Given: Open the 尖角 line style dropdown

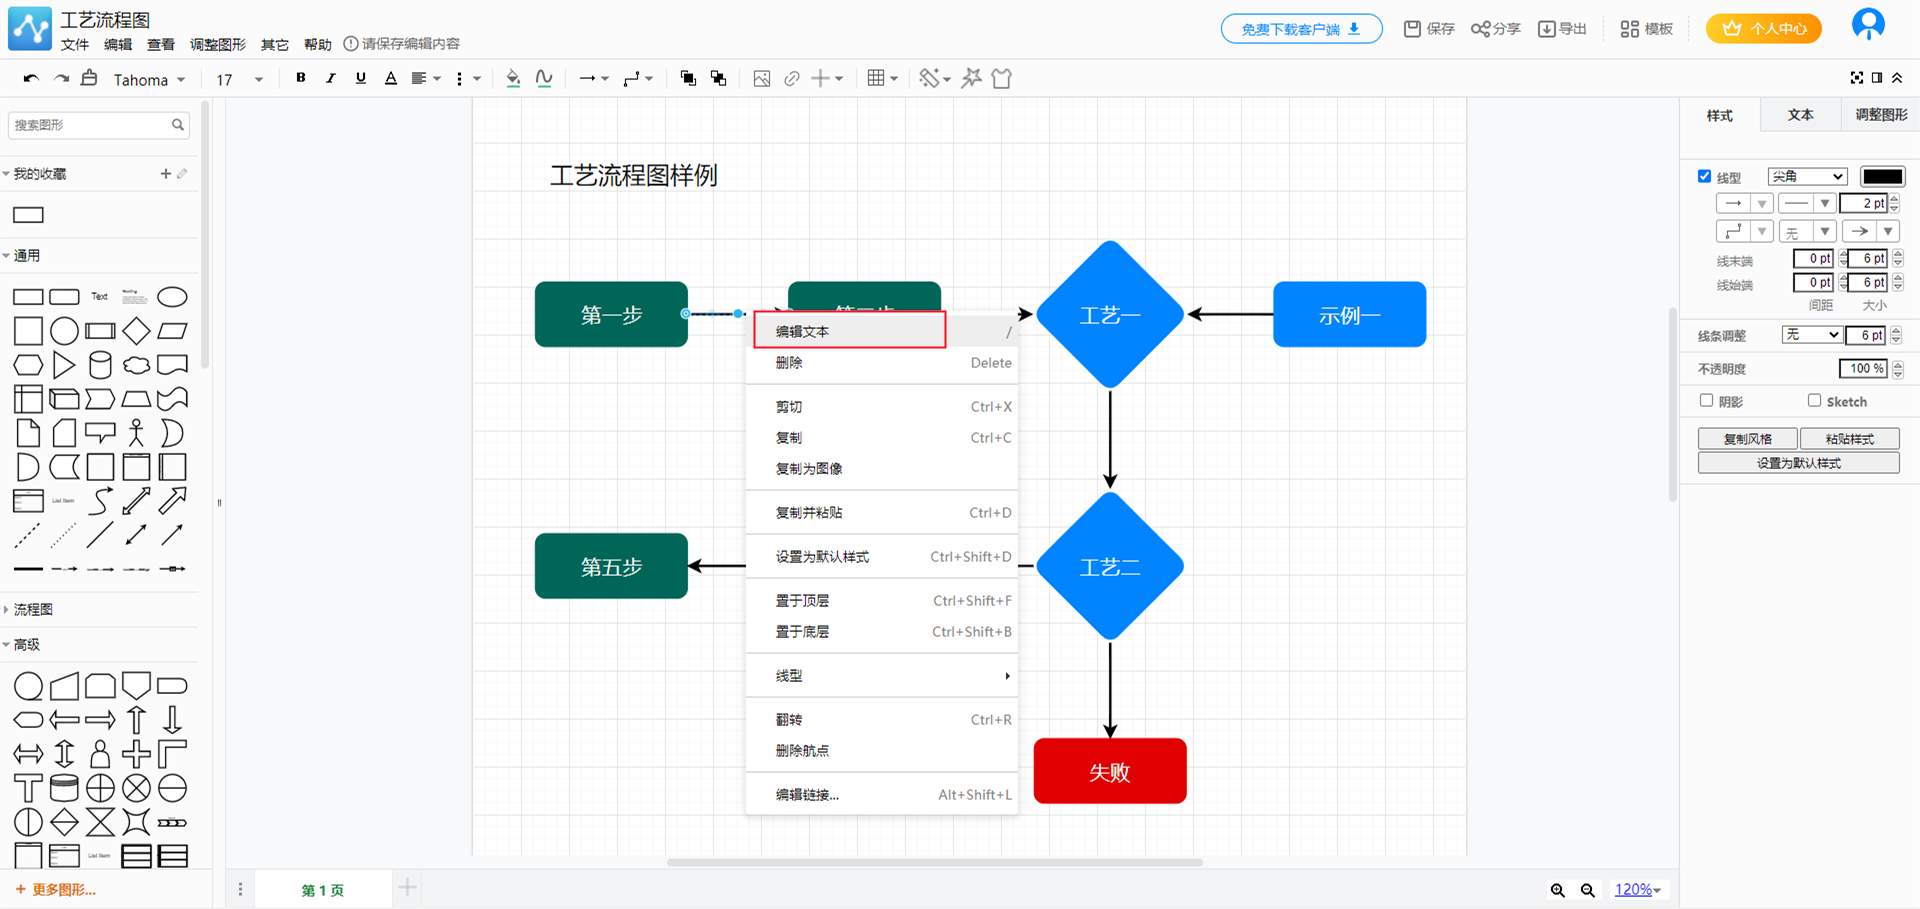Looking at the screenshot, I should tap(1806, 177).
